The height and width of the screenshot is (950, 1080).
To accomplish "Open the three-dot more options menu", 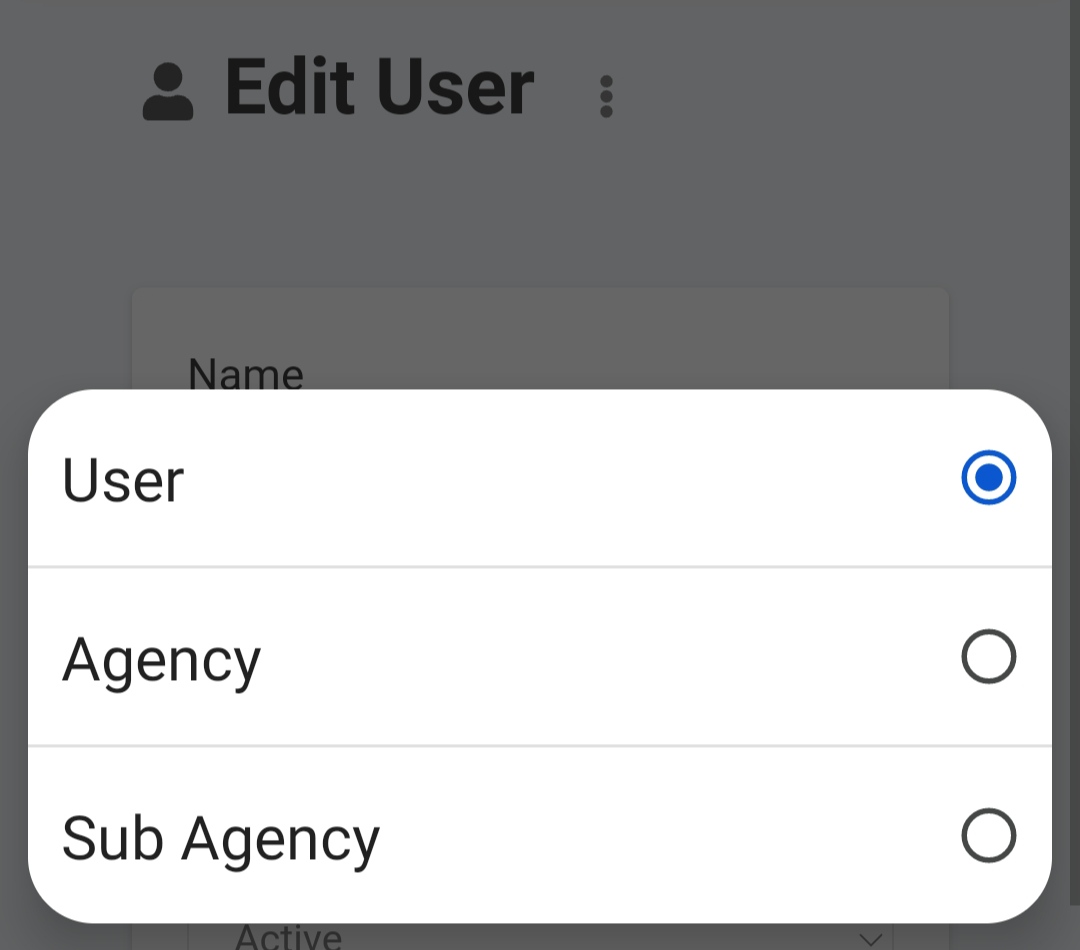I will coord(606,97).
